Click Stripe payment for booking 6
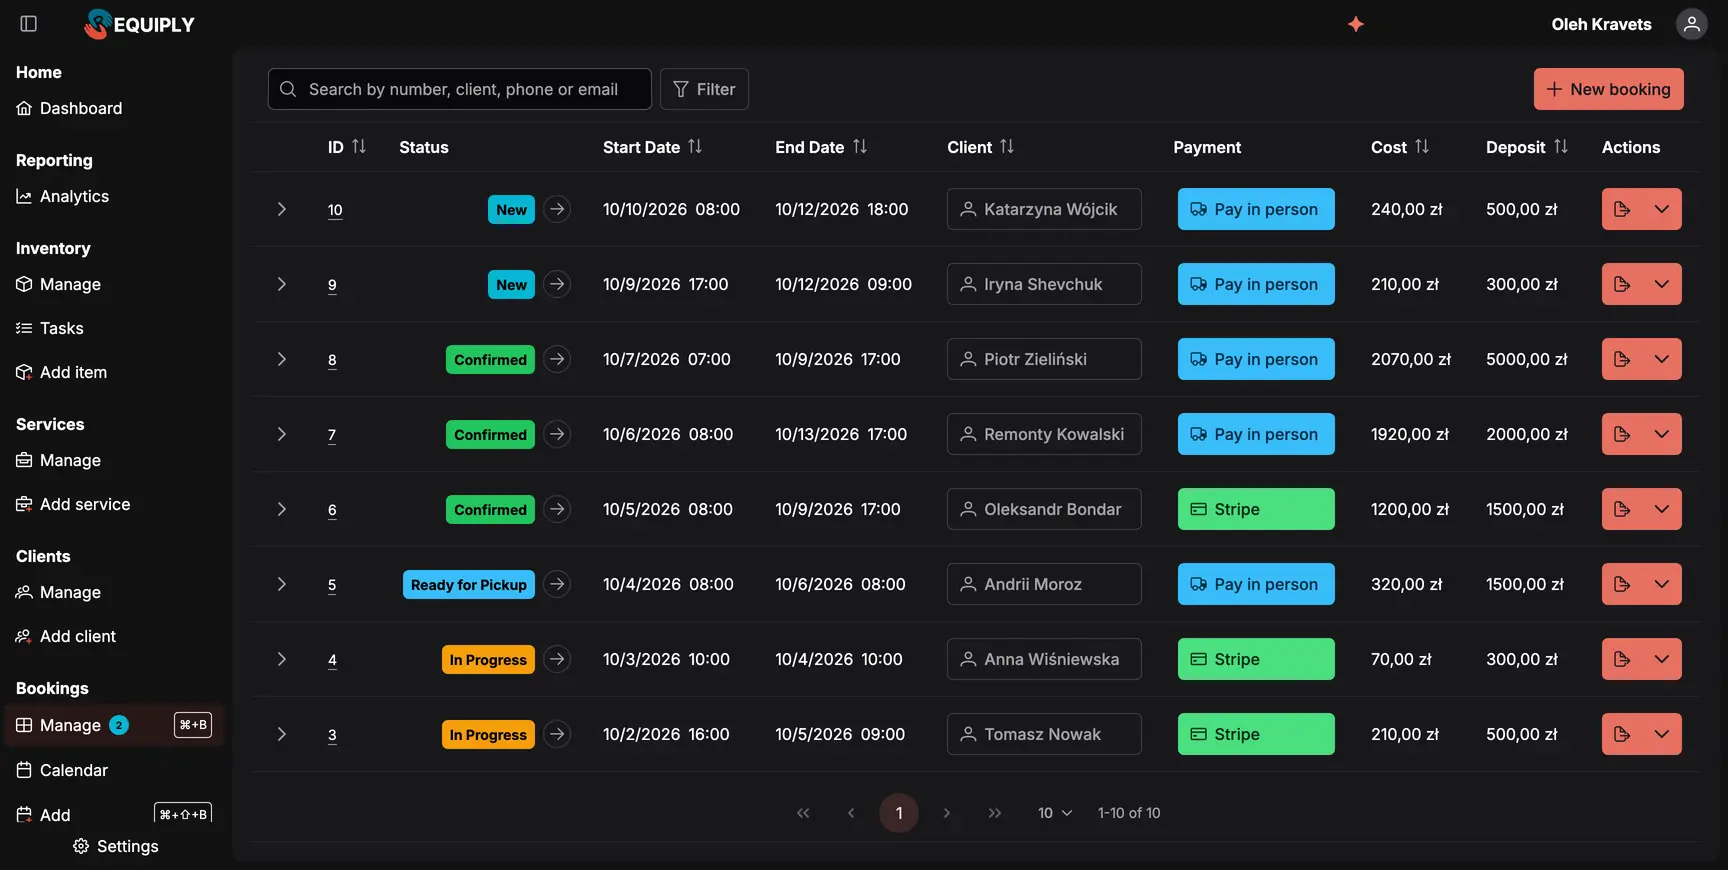 (1256, 509)
